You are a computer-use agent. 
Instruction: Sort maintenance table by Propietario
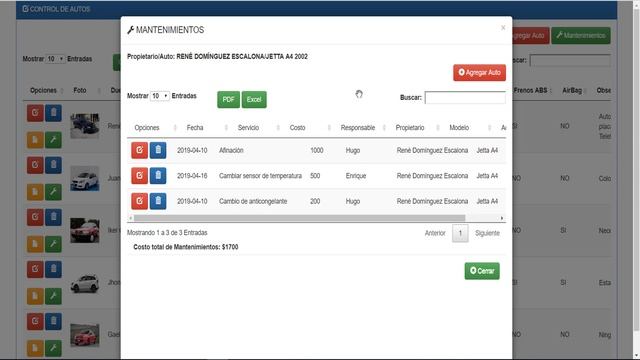(x=410, y=128)
